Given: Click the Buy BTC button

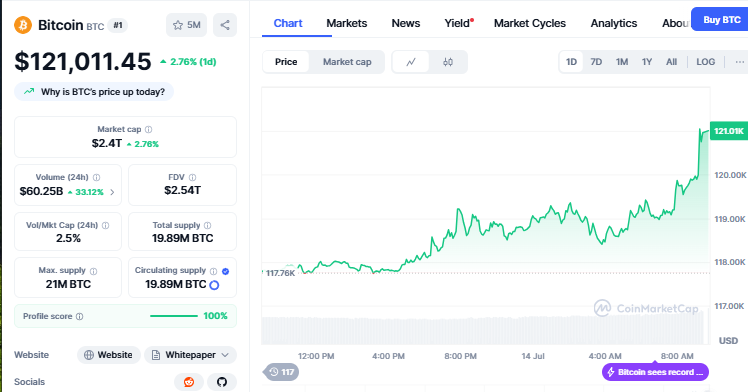Looking at the screenshot, I should (x=720, y=20).
